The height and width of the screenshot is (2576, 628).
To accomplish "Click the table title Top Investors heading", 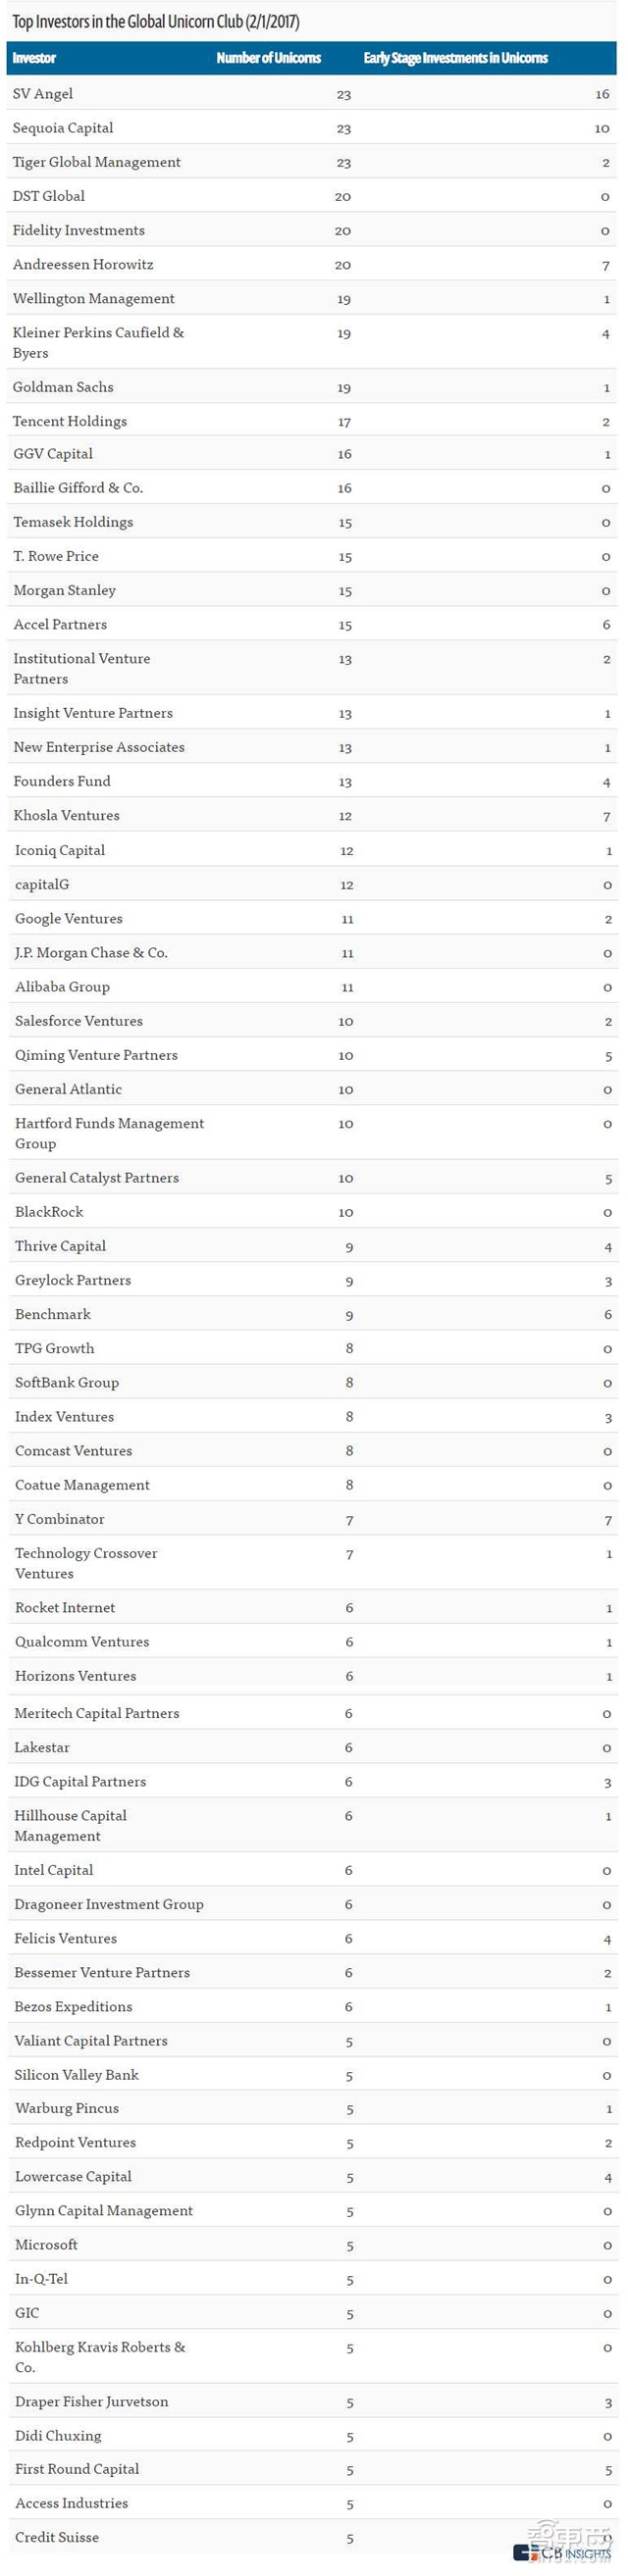I will pyautogui.click(x=156, y=21).
